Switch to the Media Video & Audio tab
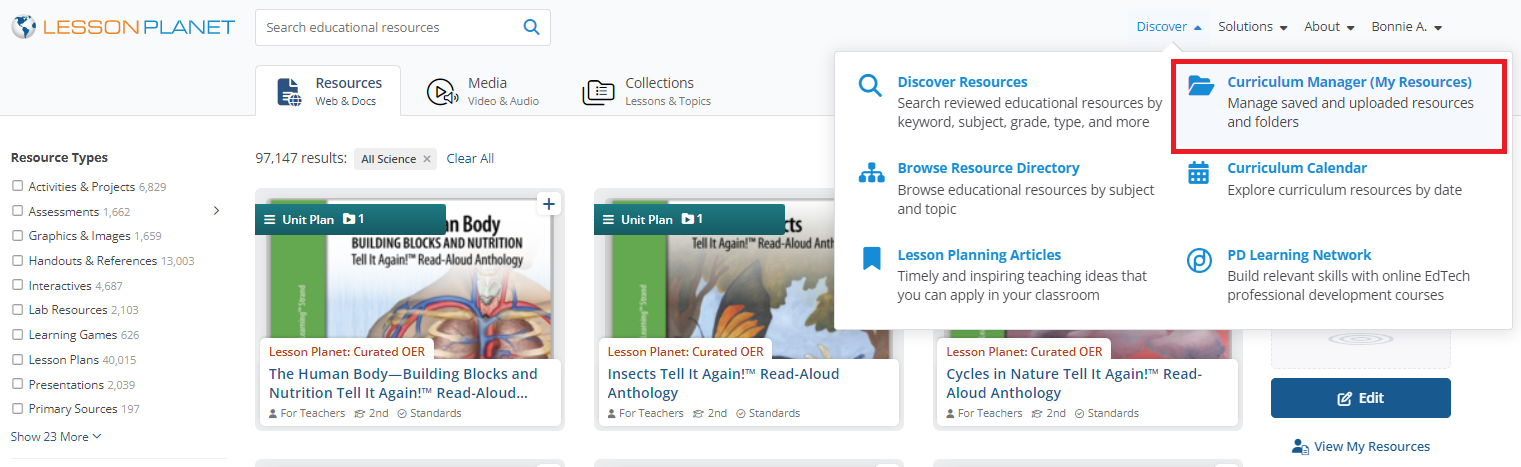Viewport: 1521px width, 467px height. 482,91
